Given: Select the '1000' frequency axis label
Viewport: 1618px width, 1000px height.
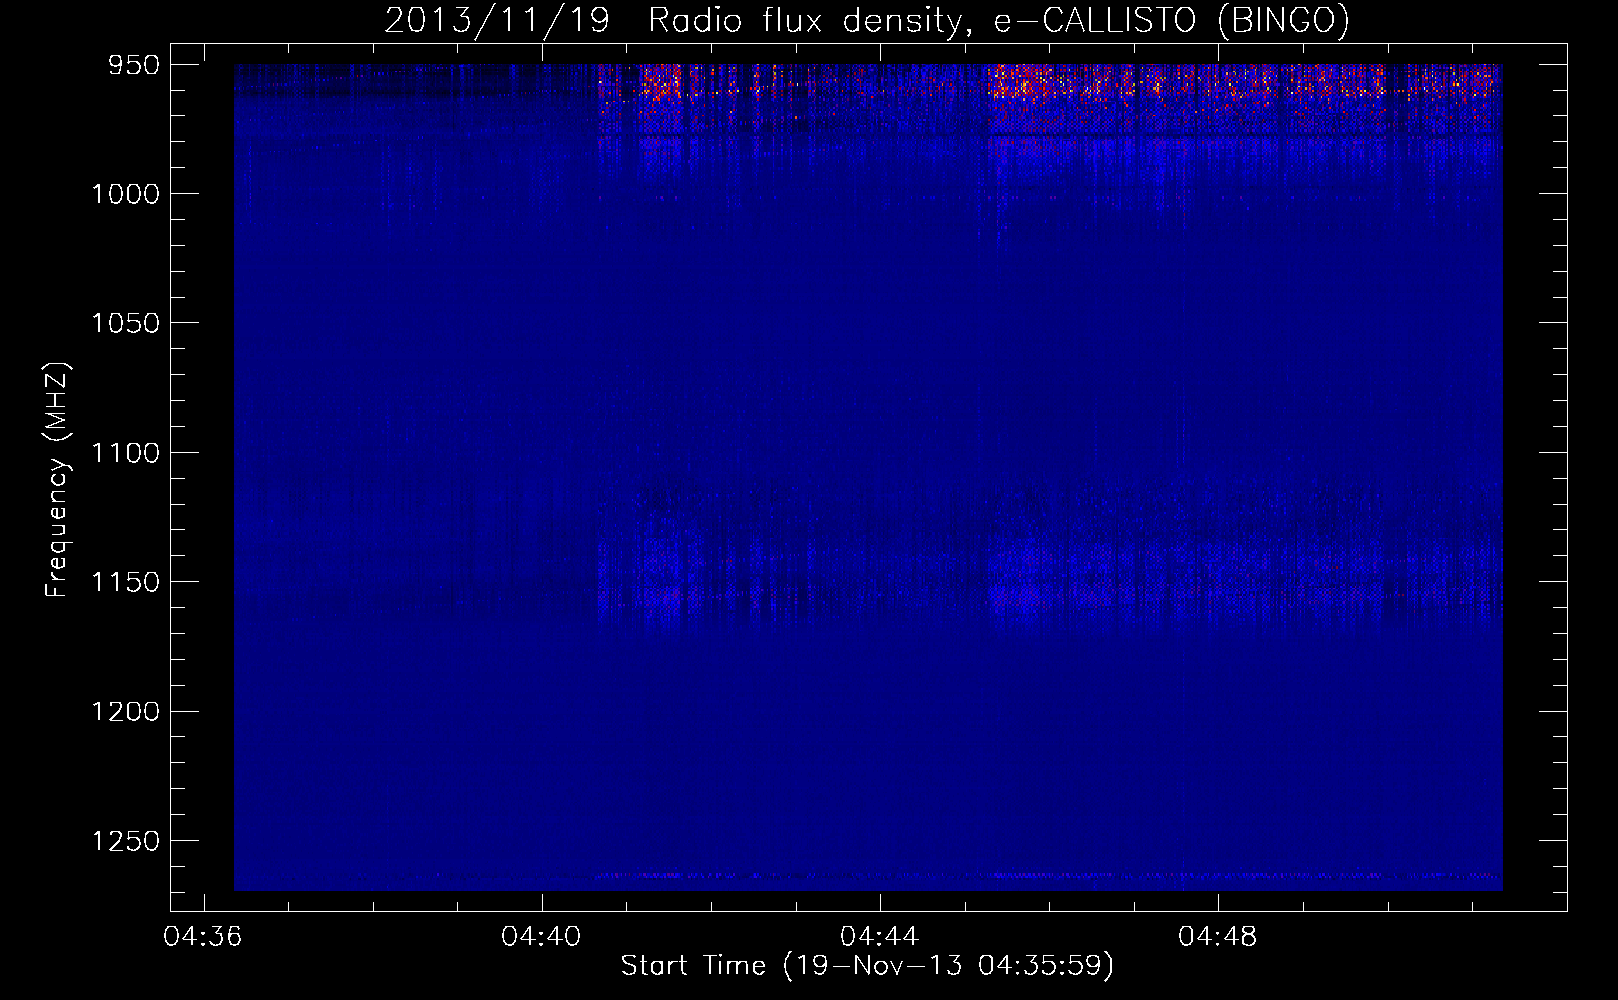Looking at the screenshot, I should pyautogui.click(x=125, y=194).
